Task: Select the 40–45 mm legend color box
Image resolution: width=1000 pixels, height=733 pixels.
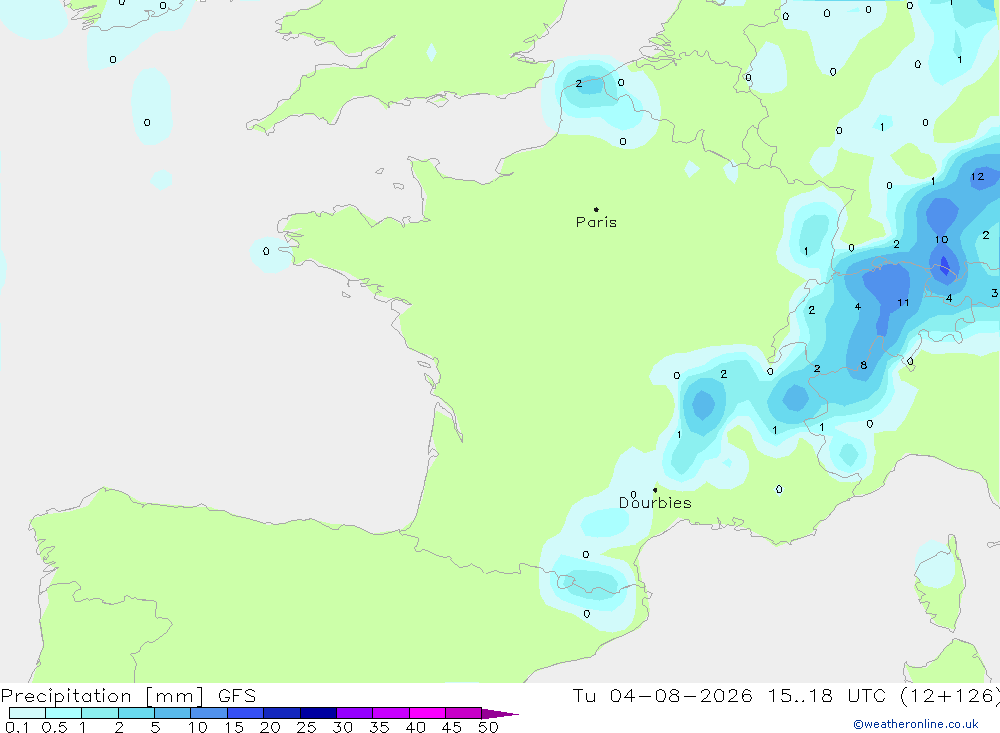Action: pyautogui.click(x=427, y=713)
